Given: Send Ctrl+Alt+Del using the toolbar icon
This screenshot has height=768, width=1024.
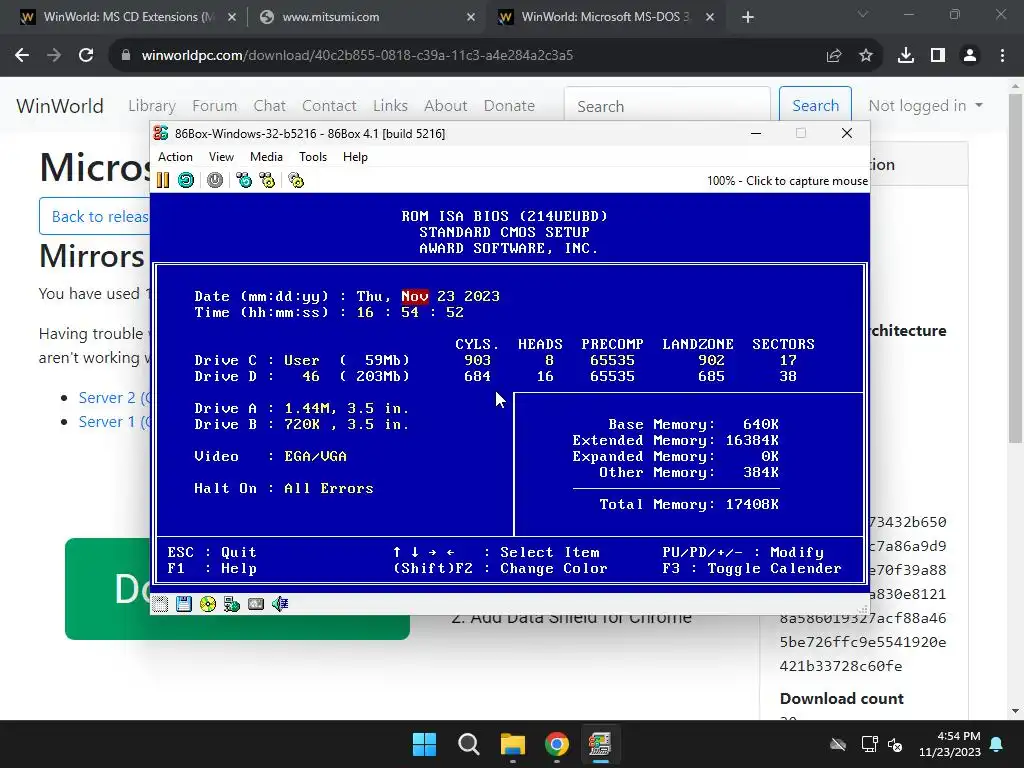Looking at the screenshot, I should [244, 180].
